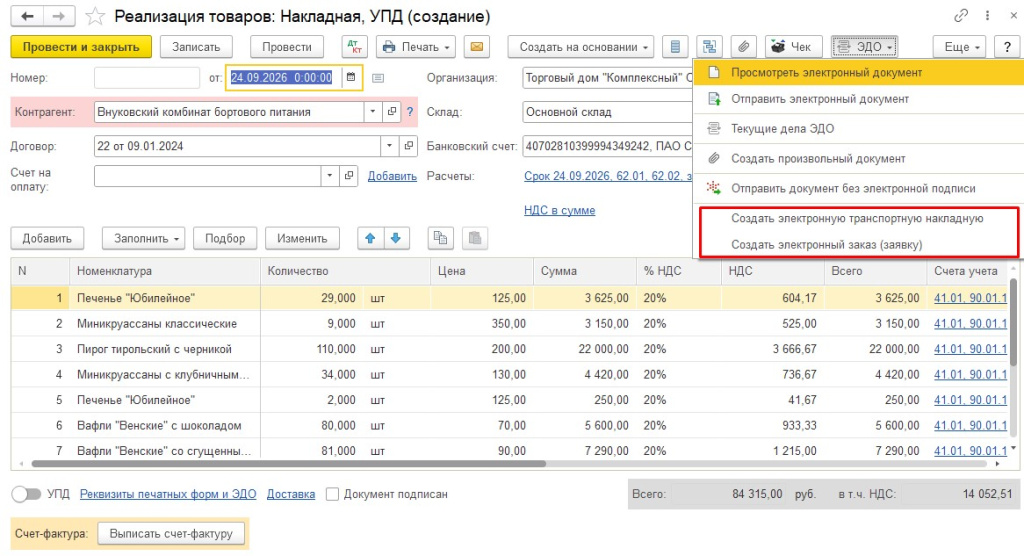Open Контрагент record with open-form icon
Image resolution: width=1024 pixels, height=556 pixels.
coord(391,112)
